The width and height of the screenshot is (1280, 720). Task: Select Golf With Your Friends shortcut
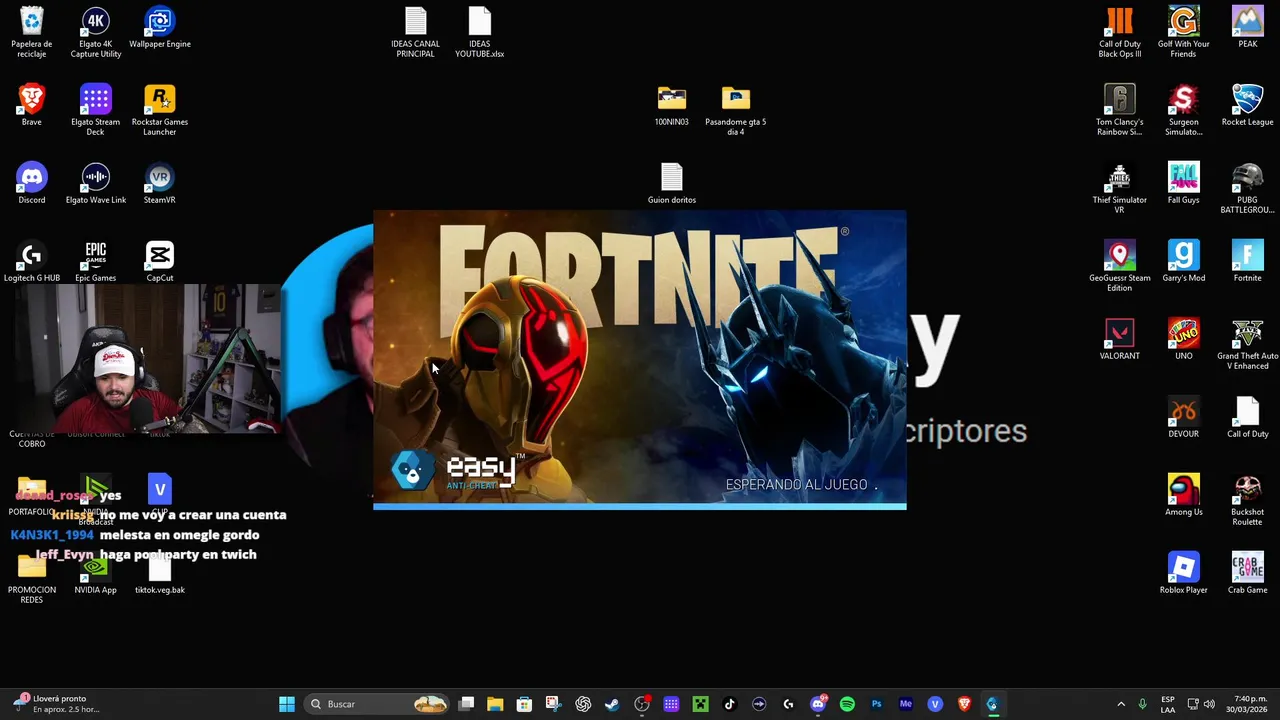click(x=1184, y=31)
